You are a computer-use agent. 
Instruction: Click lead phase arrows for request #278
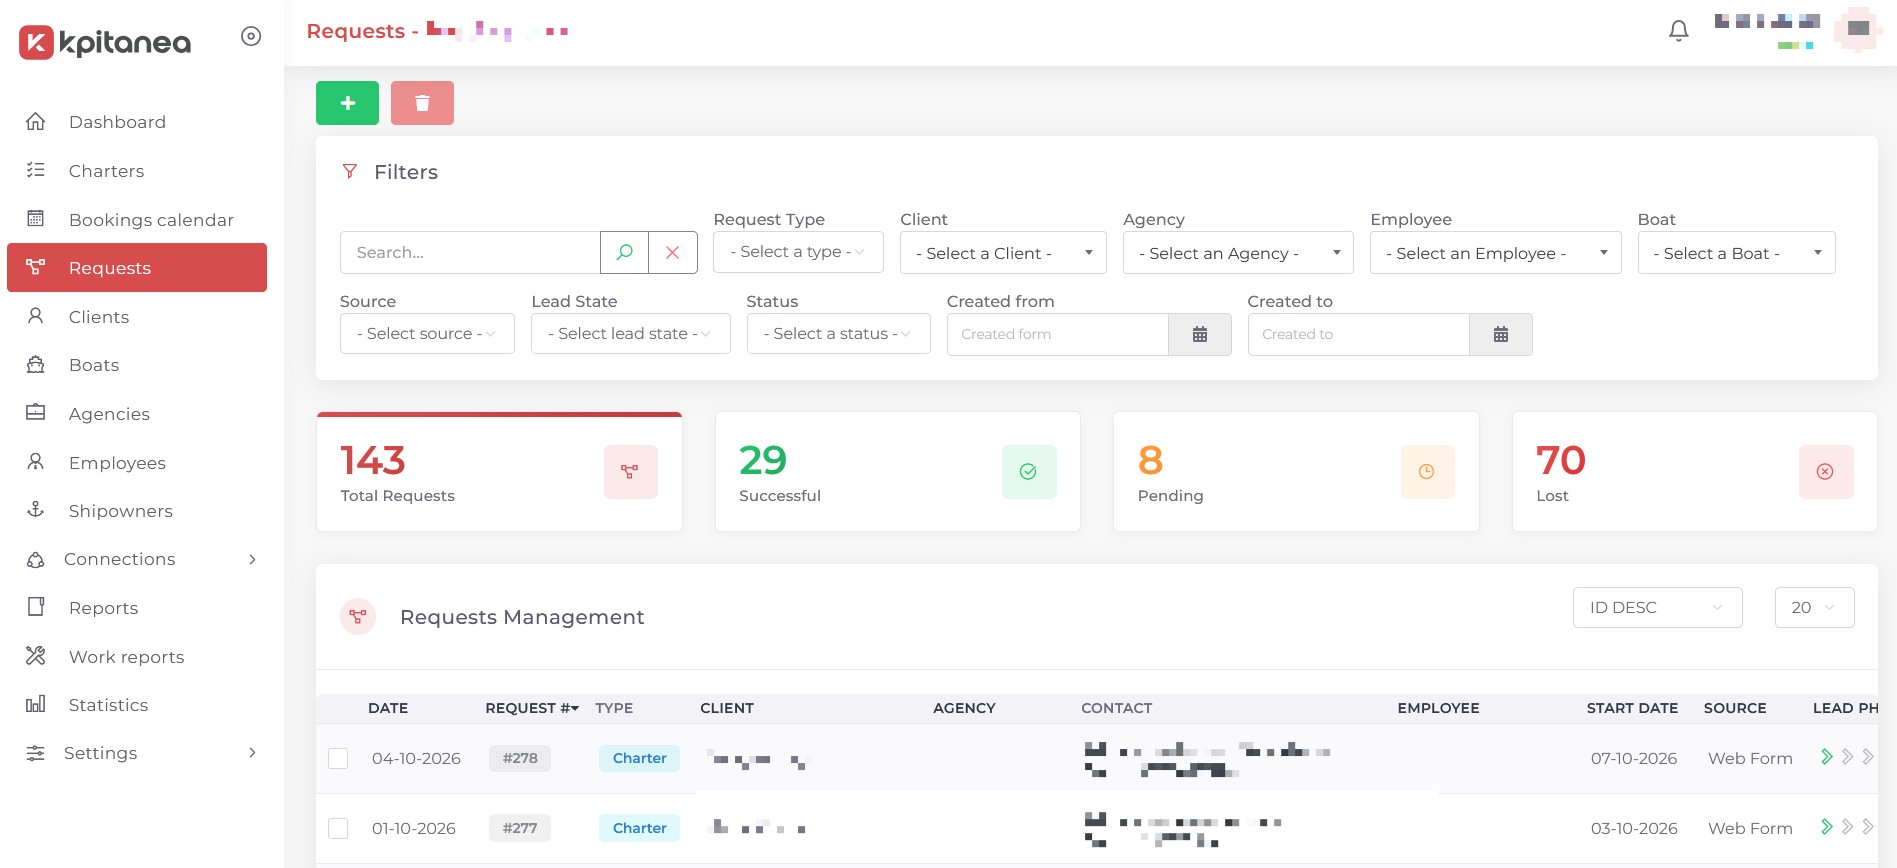tap(1846, 757)
